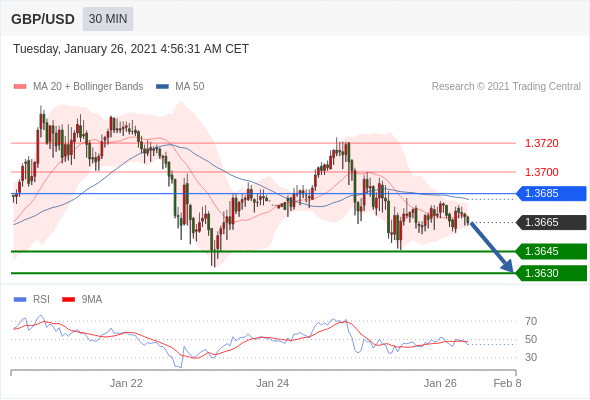Screen dimensions: 590x400
Task: Select the green 1.3630 target tag
Action: point(551,273)
